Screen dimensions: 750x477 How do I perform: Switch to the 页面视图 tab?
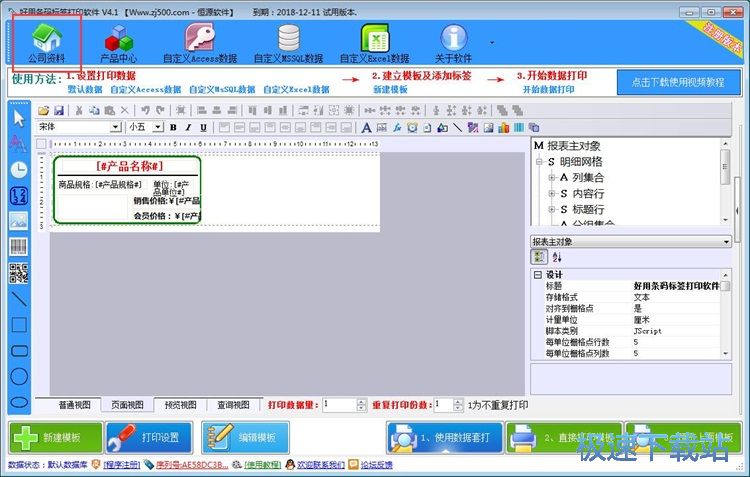click(127, 405)
